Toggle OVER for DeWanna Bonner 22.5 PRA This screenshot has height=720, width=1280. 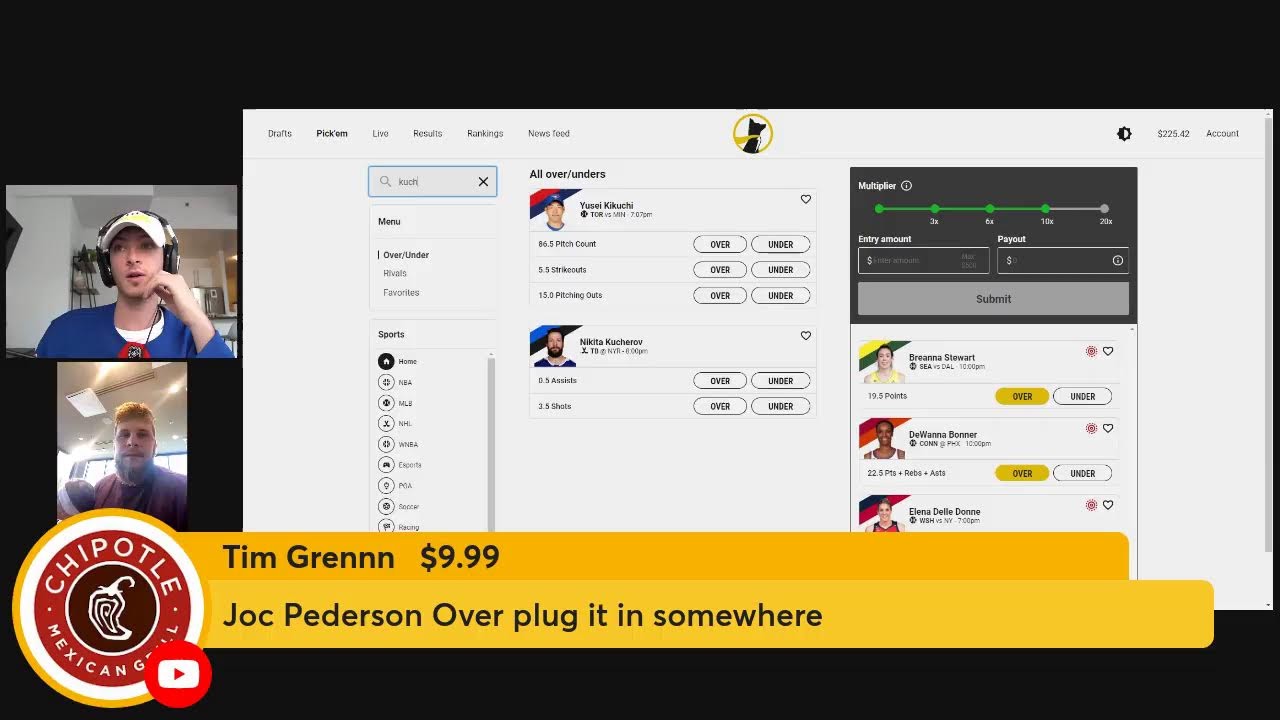(x=1022, y=473)
